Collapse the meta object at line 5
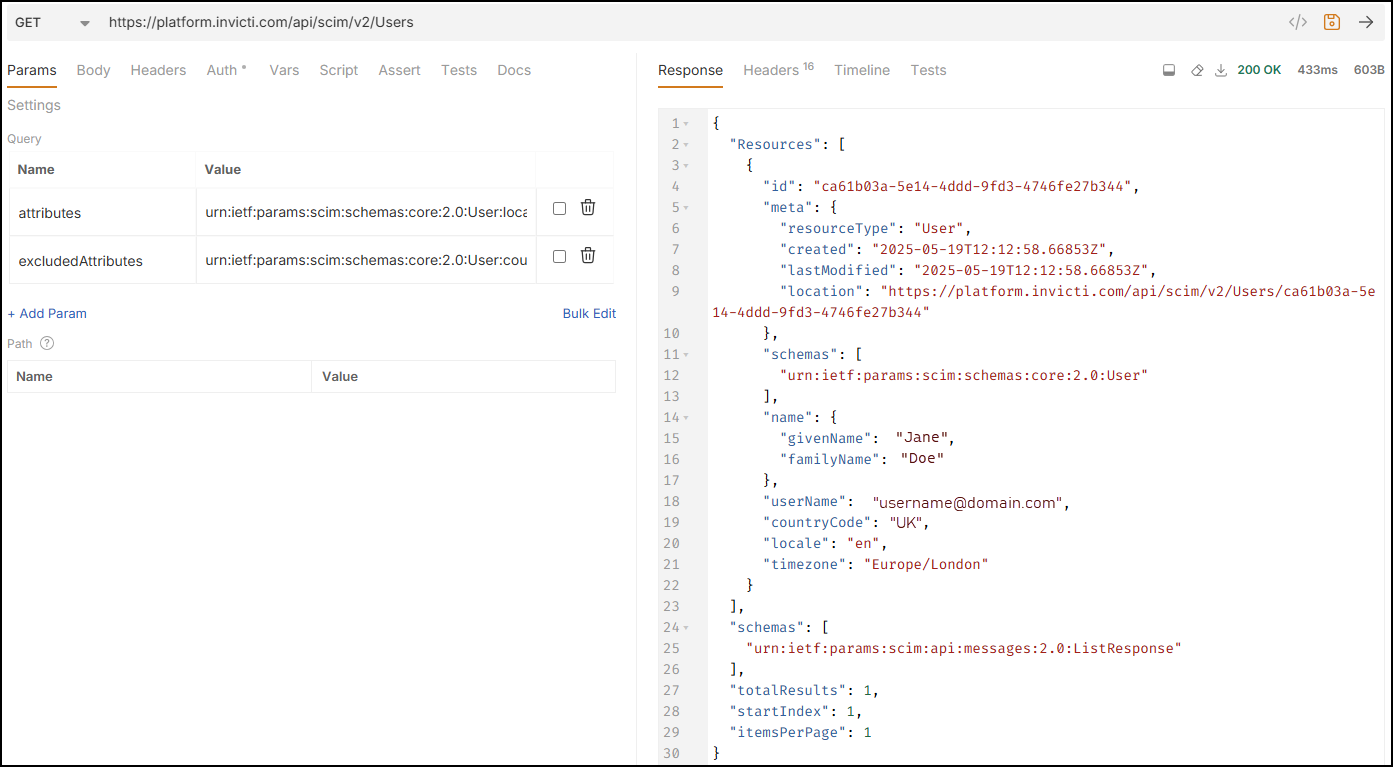Screen dimensions: 1393x767 (684, 207)
